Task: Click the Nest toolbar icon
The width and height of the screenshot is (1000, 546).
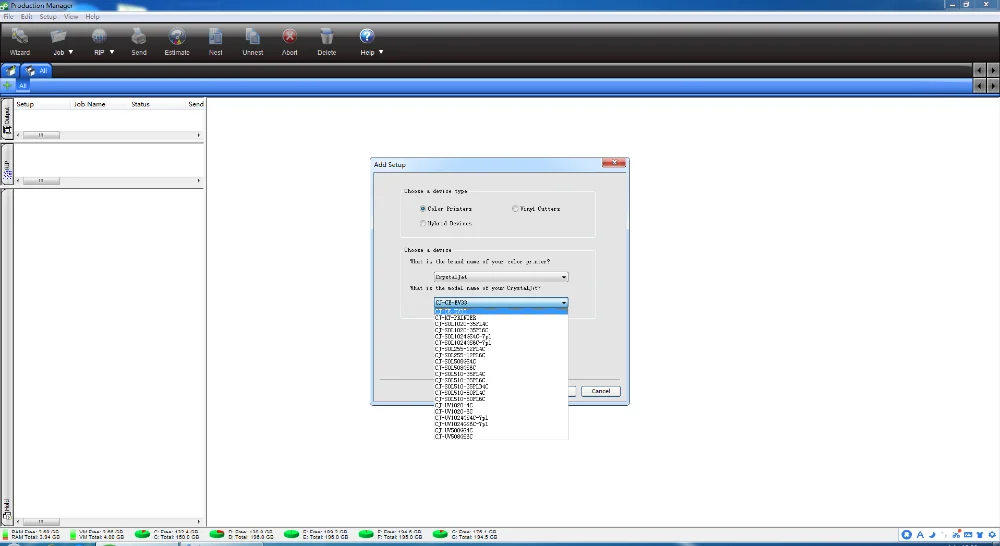Action: [x=216, y=36]
